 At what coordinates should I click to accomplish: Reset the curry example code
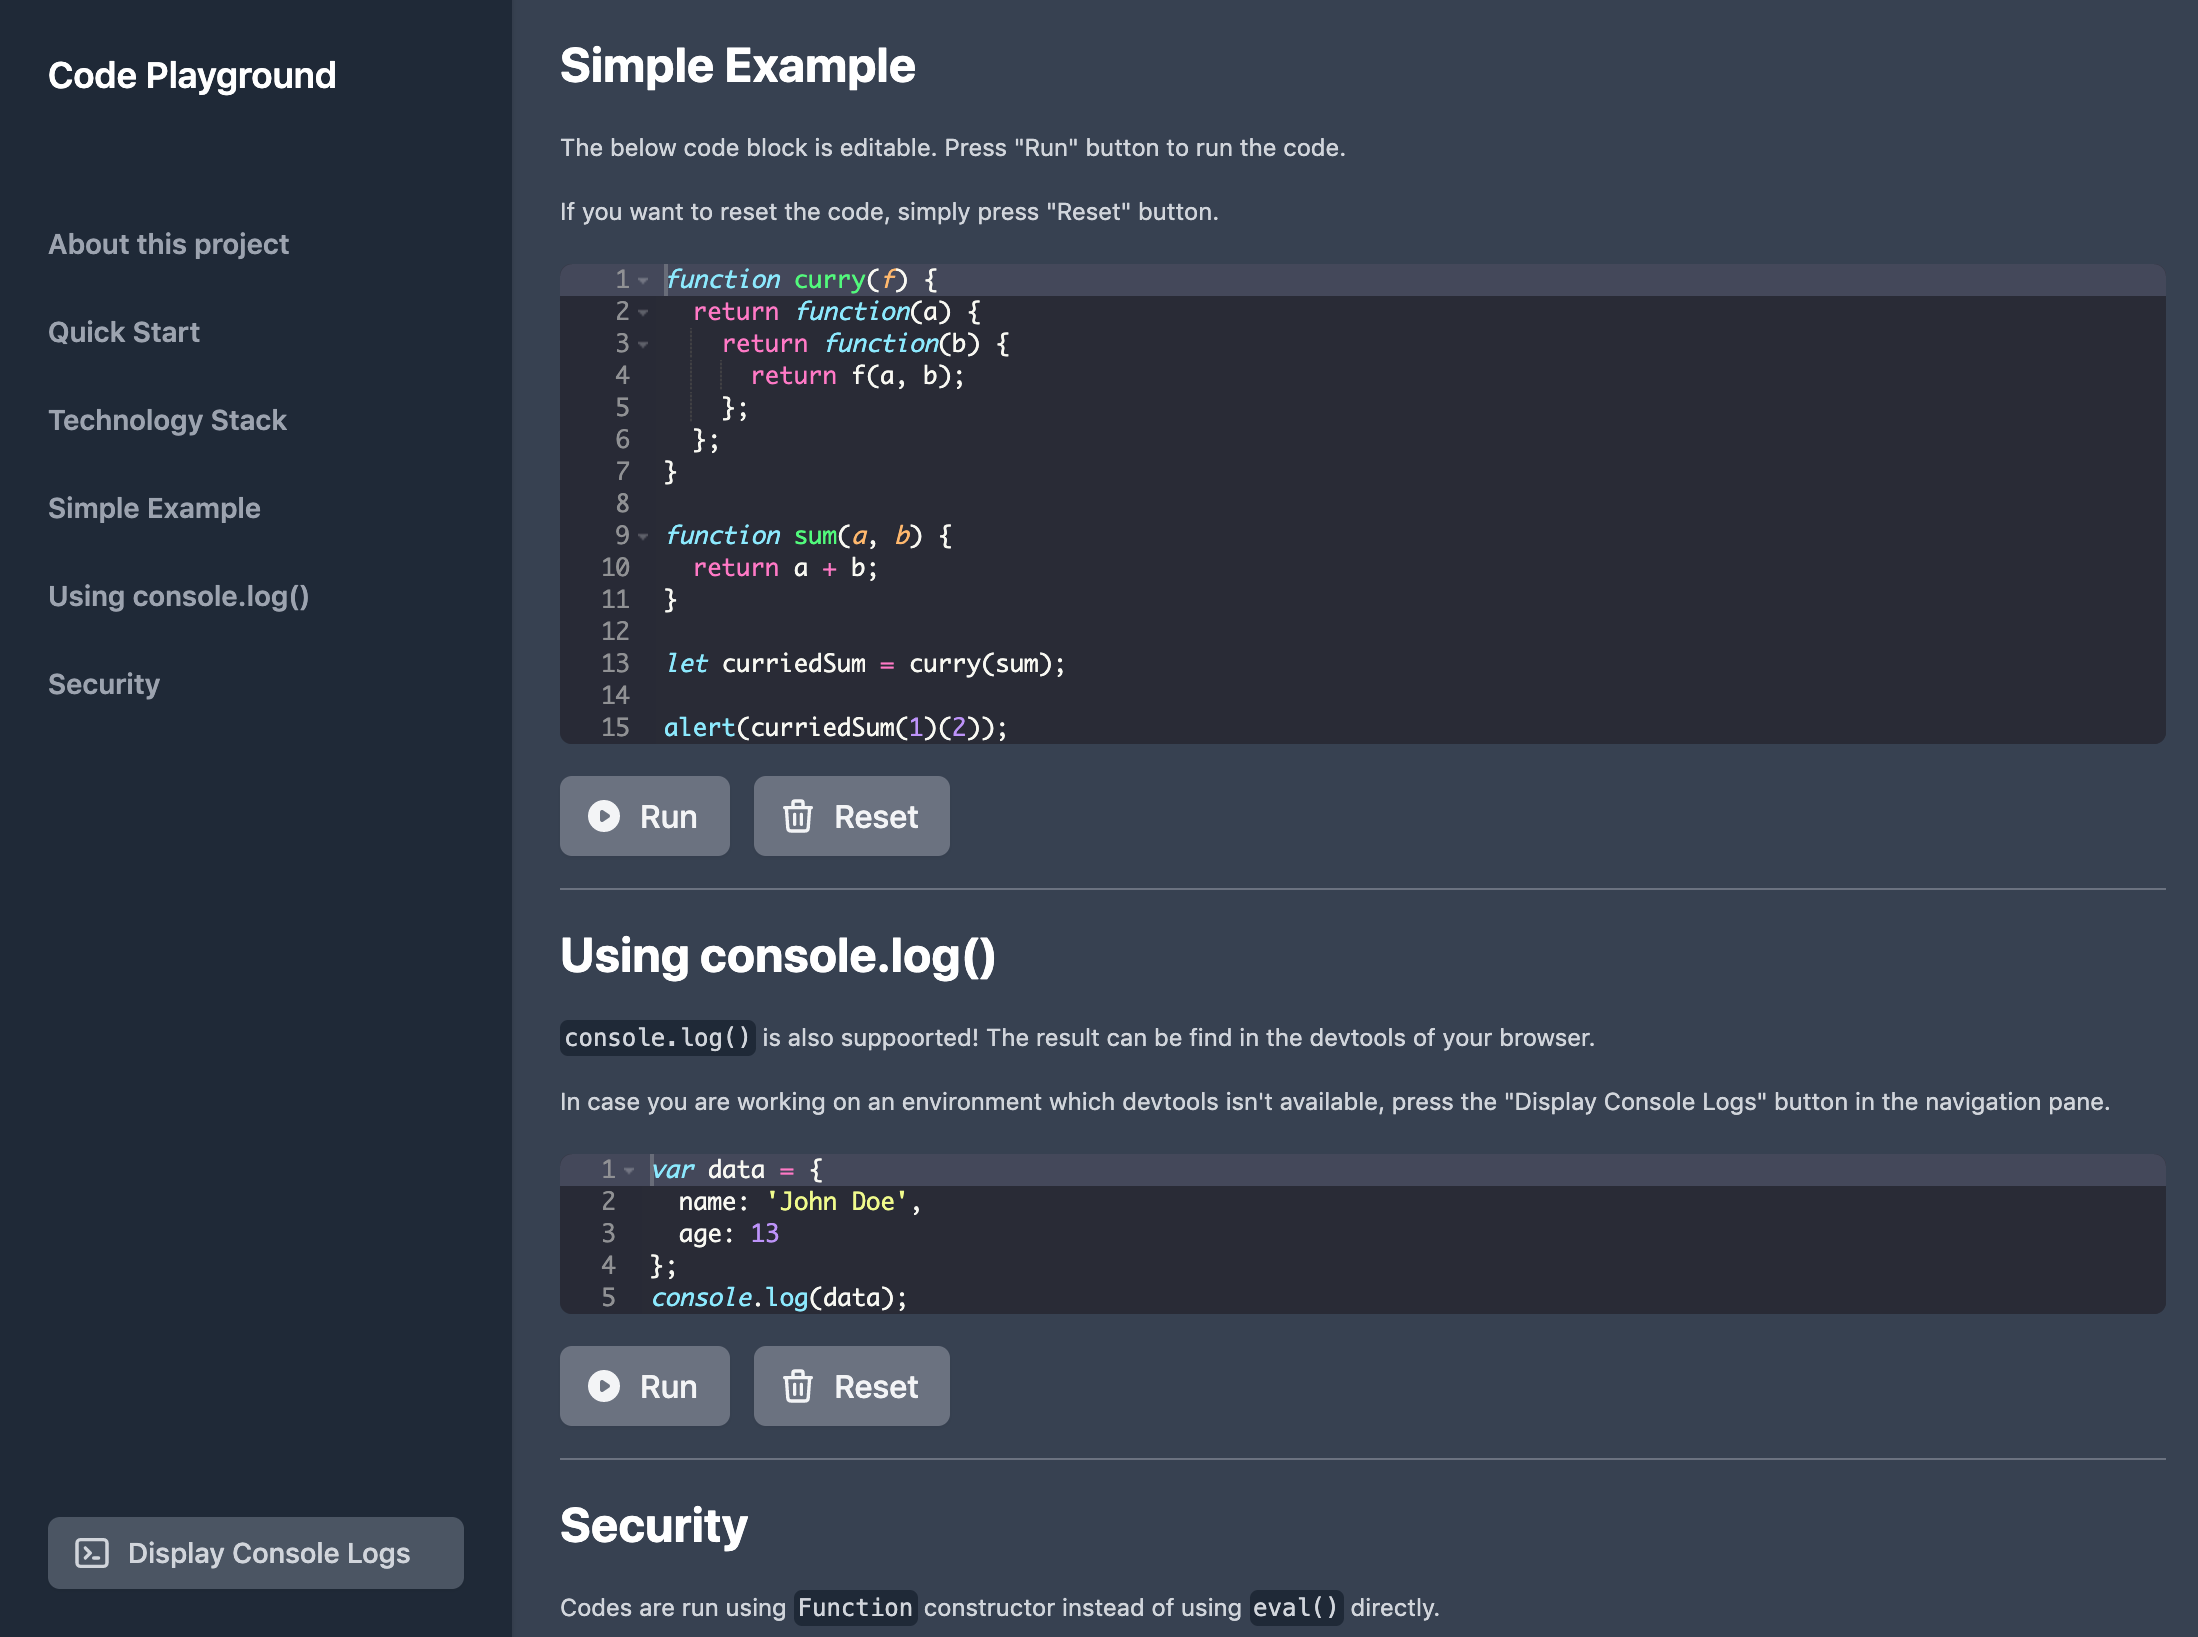[851, 816]
